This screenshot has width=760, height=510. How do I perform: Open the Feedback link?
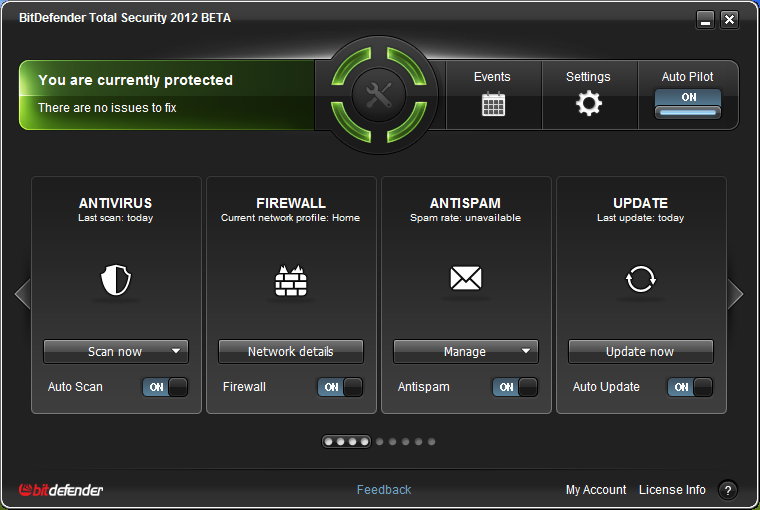(x=384, y=490)
